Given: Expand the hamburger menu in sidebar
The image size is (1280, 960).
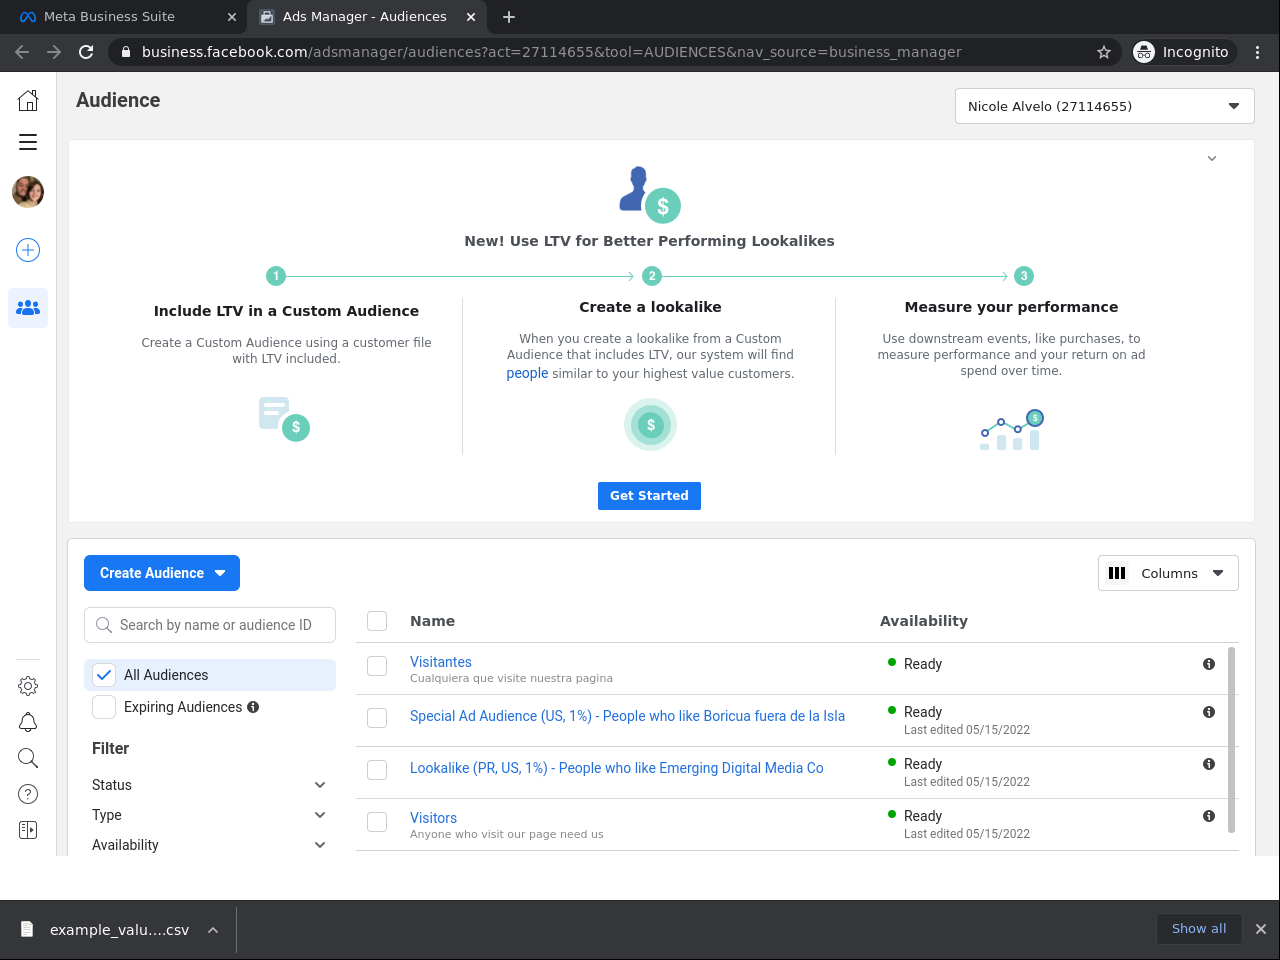Looking at the screenshot, I should click(28, 142).
